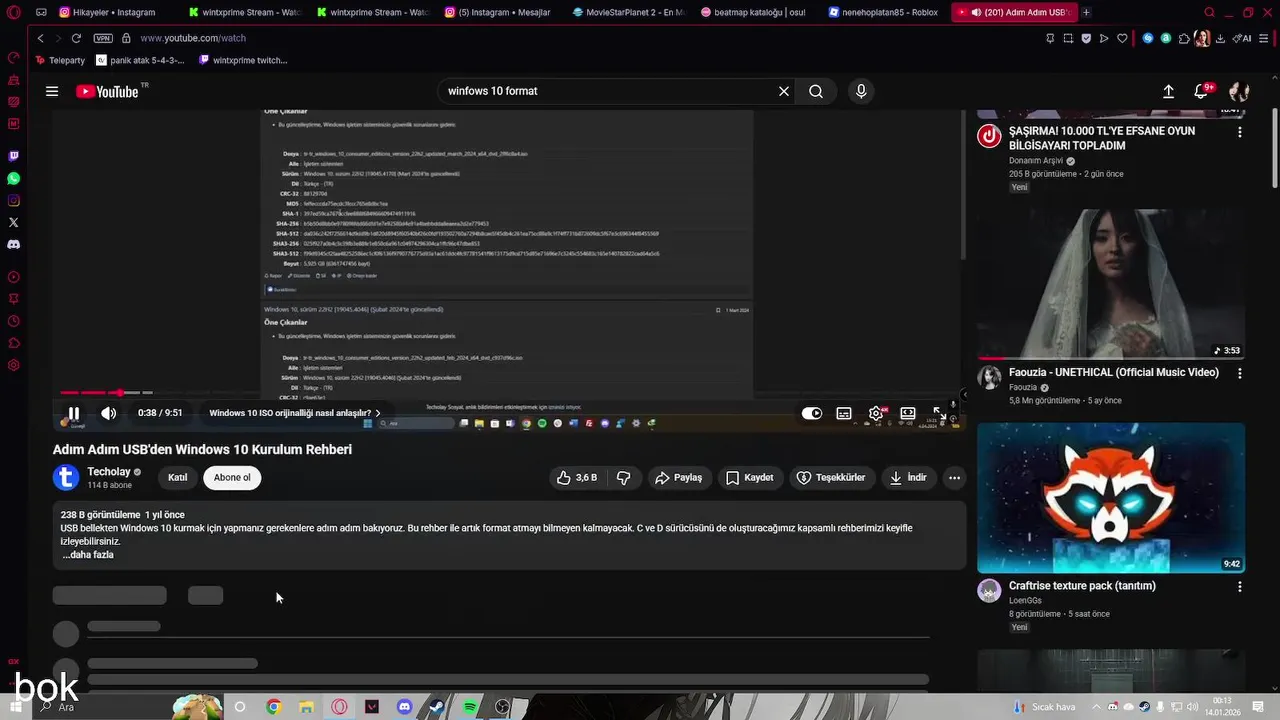Switch to (5) Instagram • Mesajlar tab
Image resolution: width=1280 pixels, height=720 pixels.
[500, 12]
